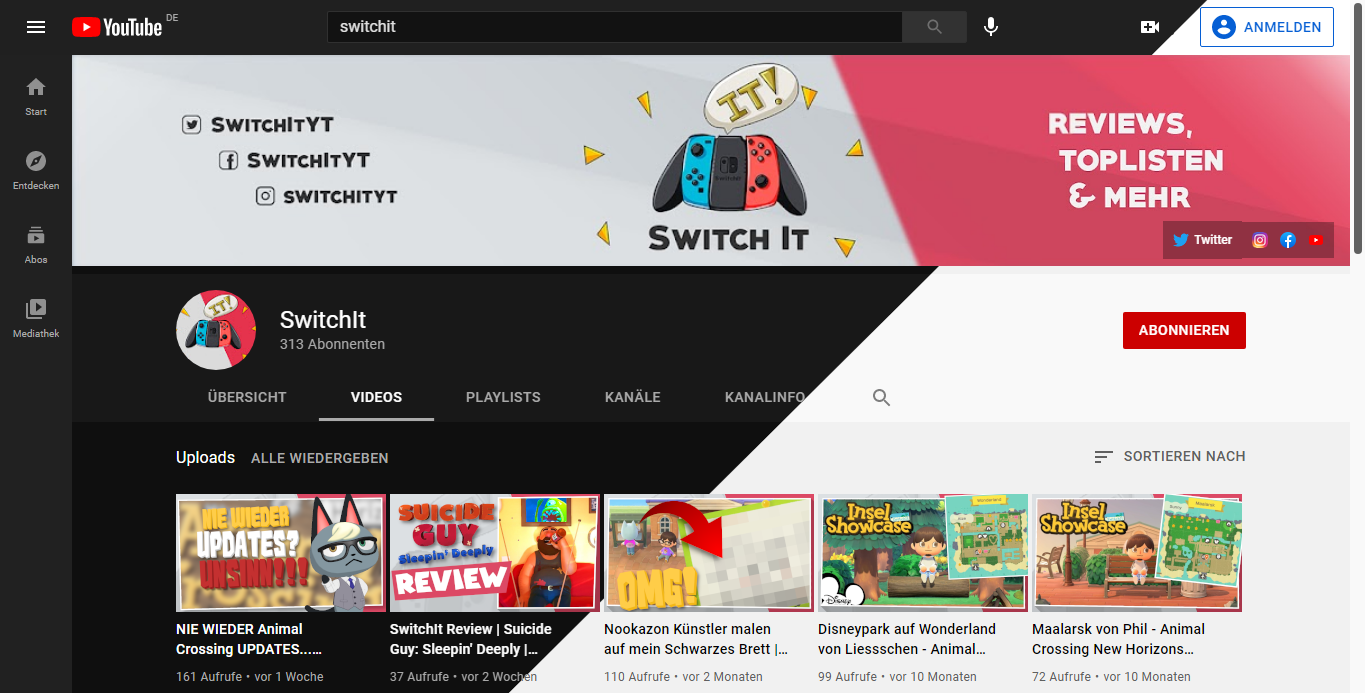Open the Suicide Guy Review thumbnail
This screenshot has width=1365, height=693.
(494, 552)
